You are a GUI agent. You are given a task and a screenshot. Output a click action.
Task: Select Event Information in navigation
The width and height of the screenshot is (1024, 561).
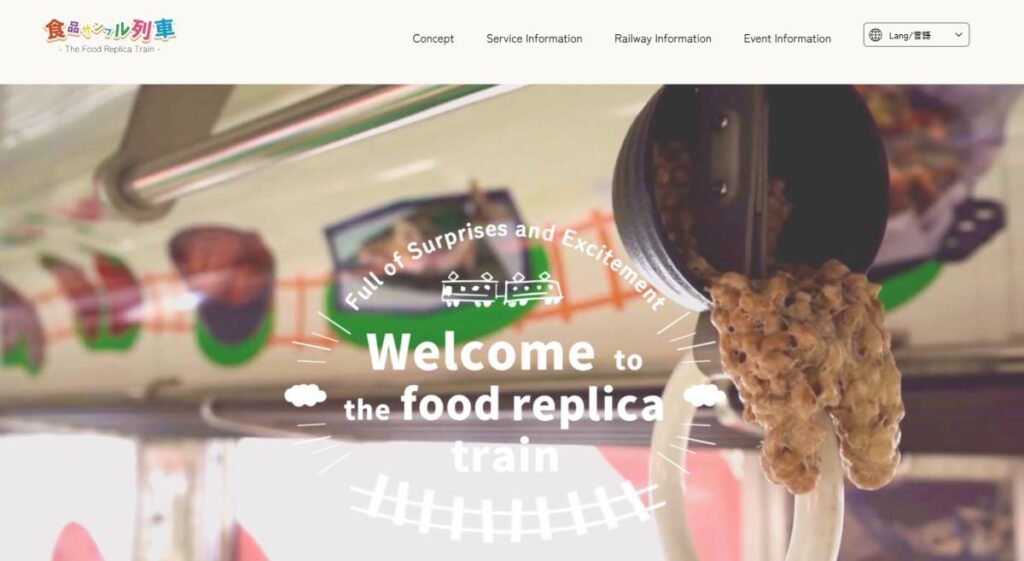[787, 39]
